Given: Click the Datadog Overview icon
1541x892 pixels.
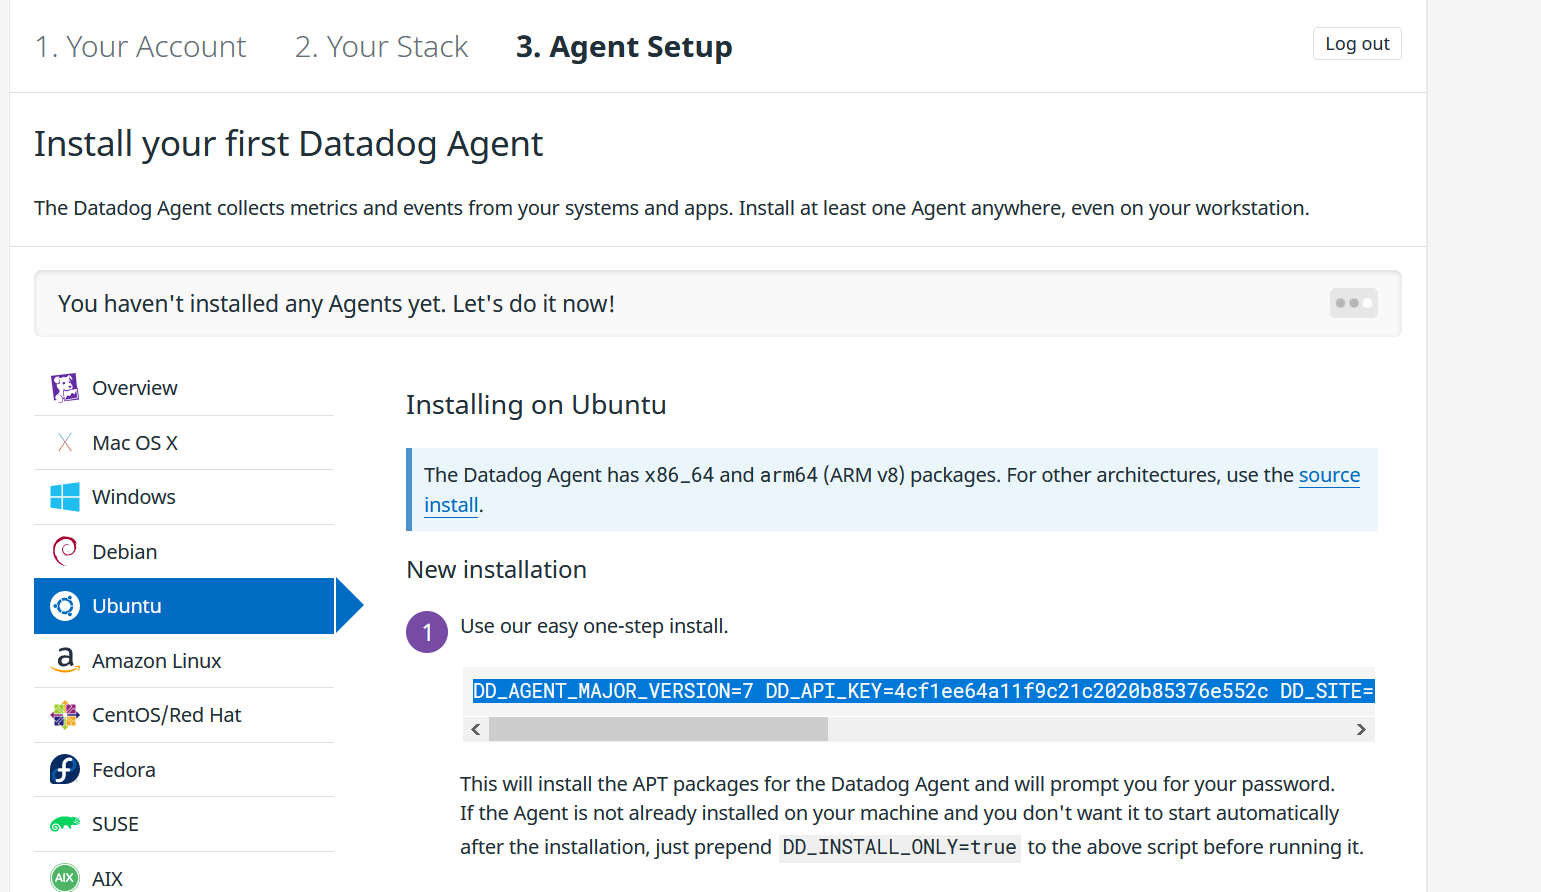Looking at the screenshot, I should click(x=65, y=388).
